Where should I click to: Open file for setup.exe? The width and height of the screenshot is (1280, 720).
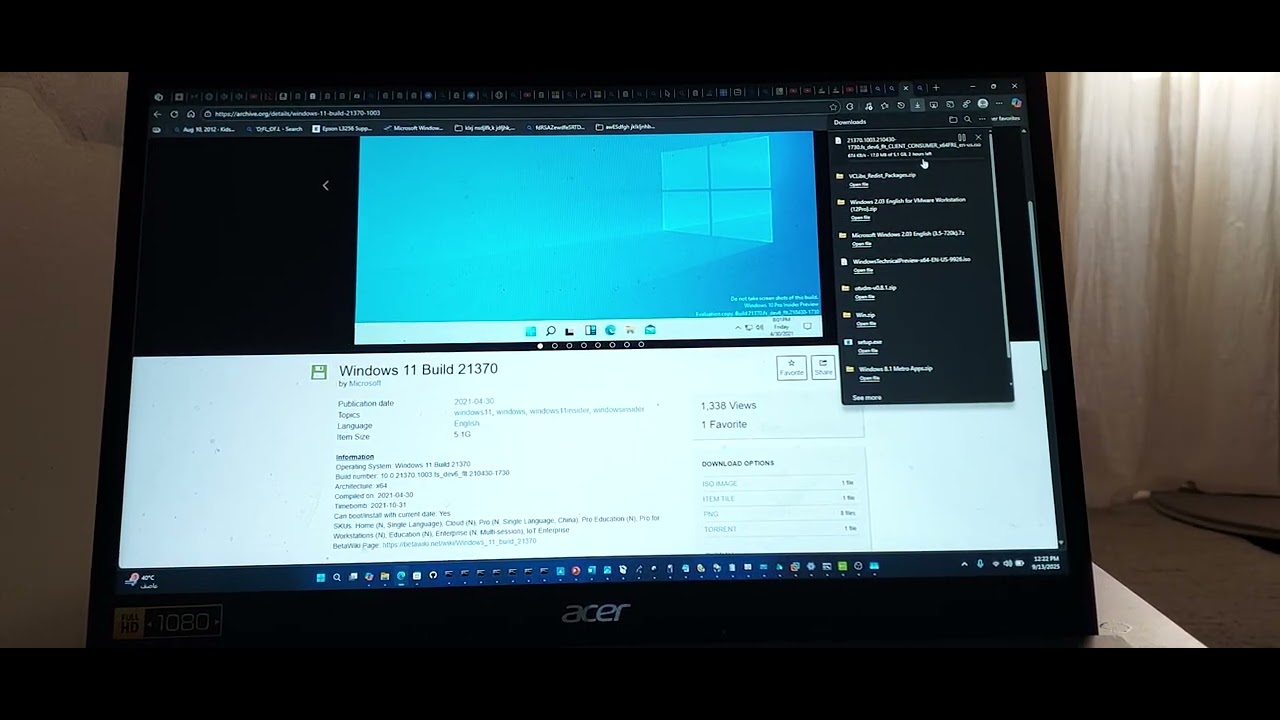tap(868, 351)
